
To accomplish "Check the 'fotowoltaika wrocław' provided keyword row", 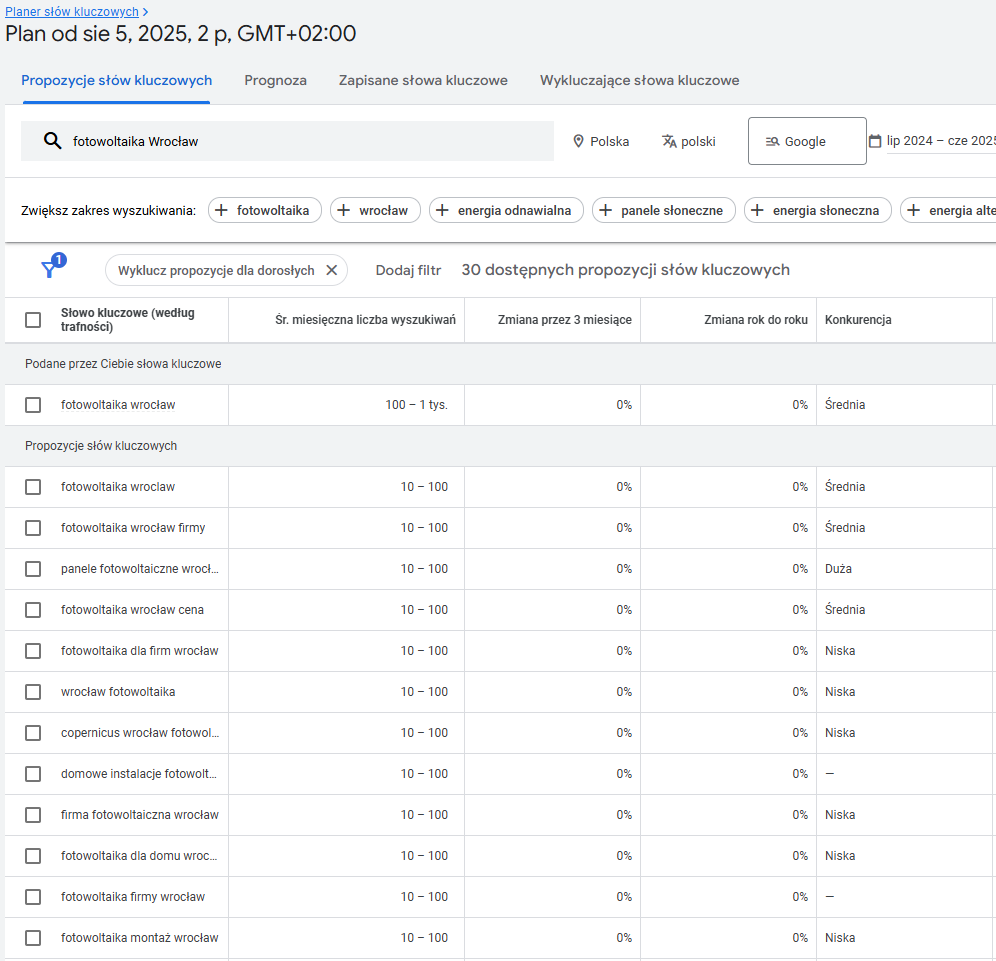I will pos(33,405).
